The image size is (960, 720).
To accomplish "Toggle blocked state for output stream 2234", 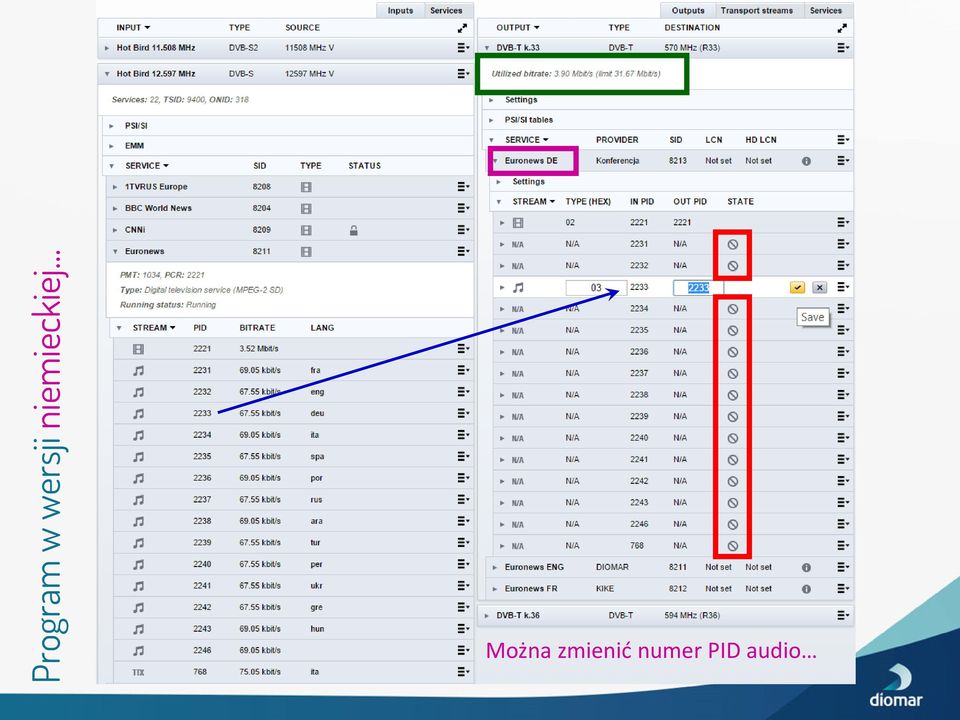I will coord(732,309).
